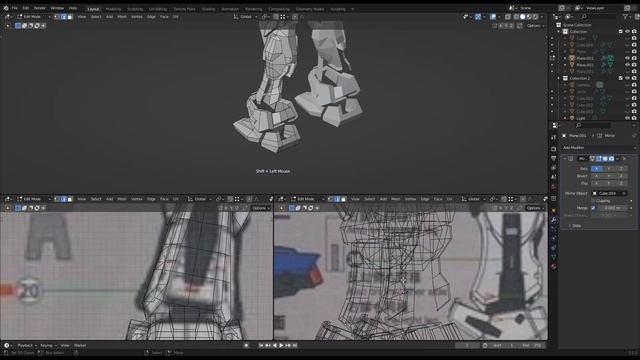Switch to the UV Editing workspace tab

[158, 9]
